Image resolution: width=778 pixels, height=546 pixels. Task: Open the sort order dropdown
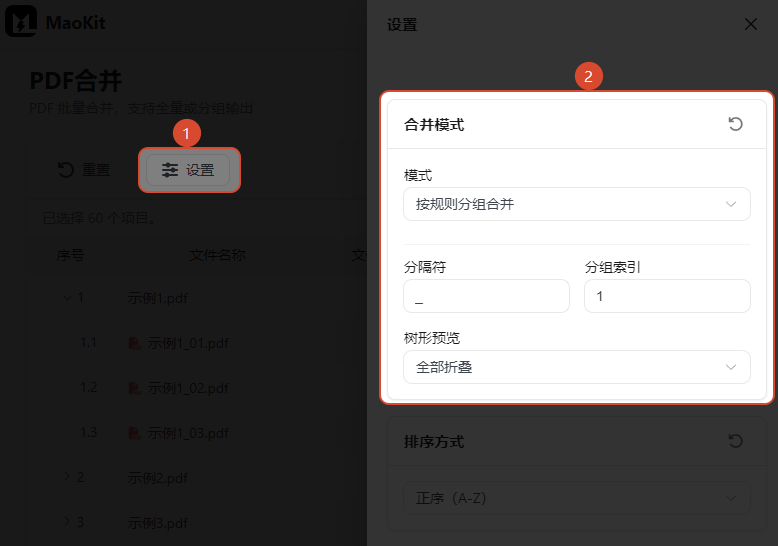coord(577,498)
